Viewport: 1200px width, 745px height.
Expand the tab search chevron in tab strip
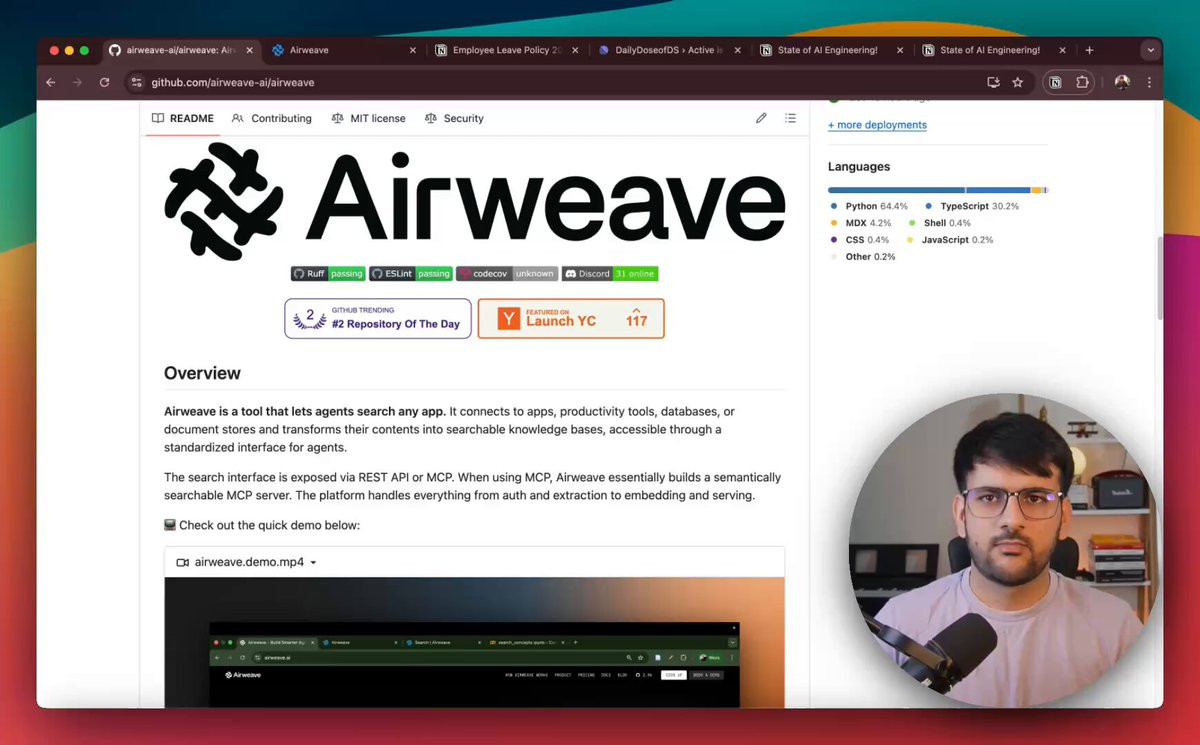pos(1150,50)
